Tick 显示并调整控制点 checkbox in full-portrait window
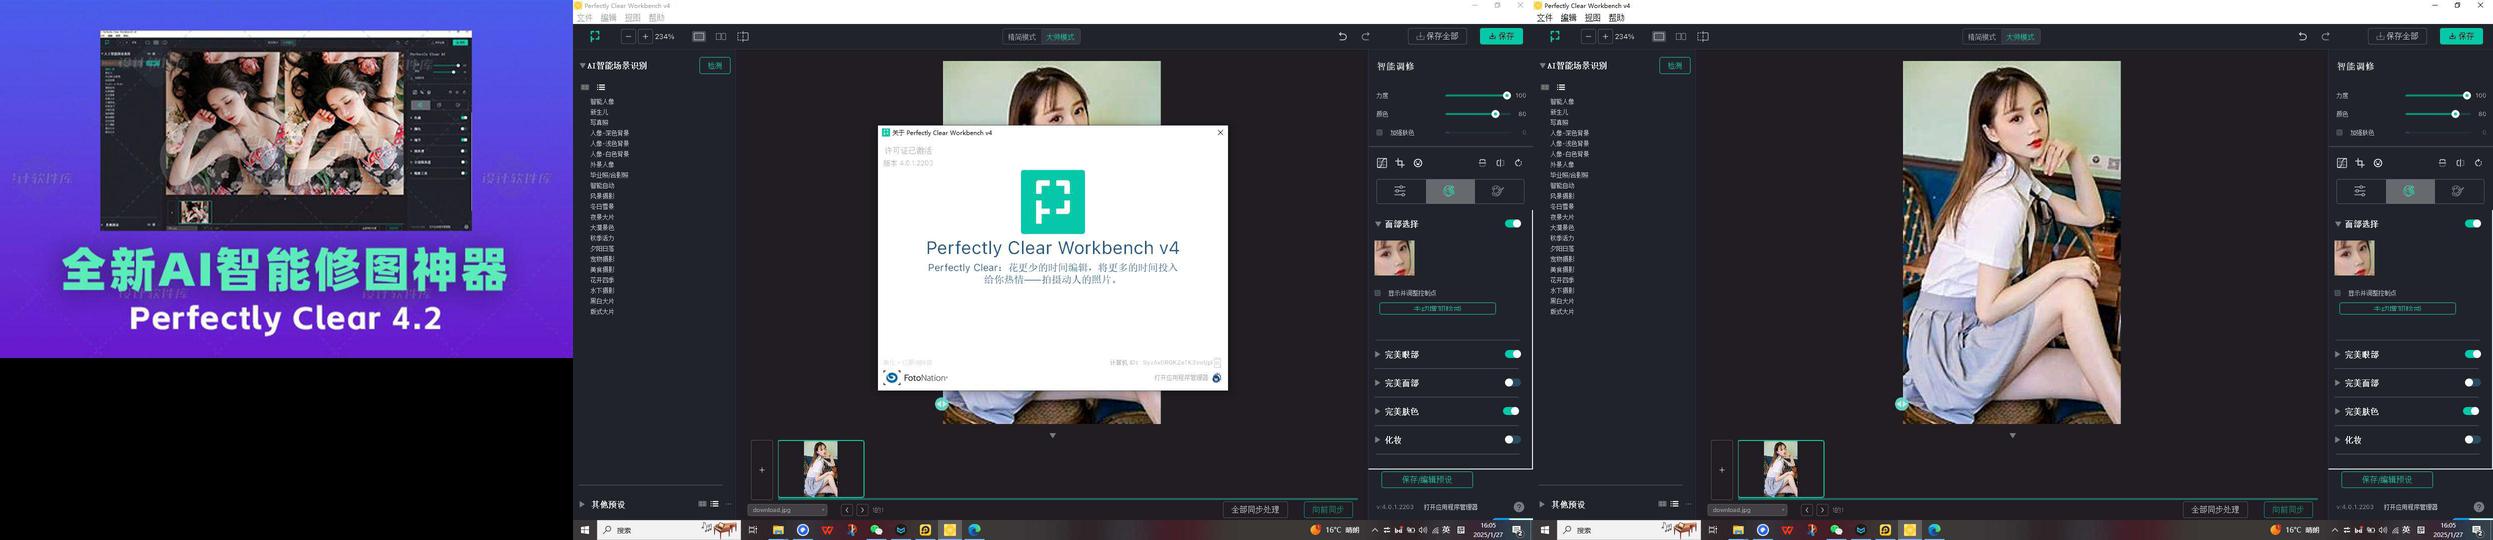 pos(2337,293)
